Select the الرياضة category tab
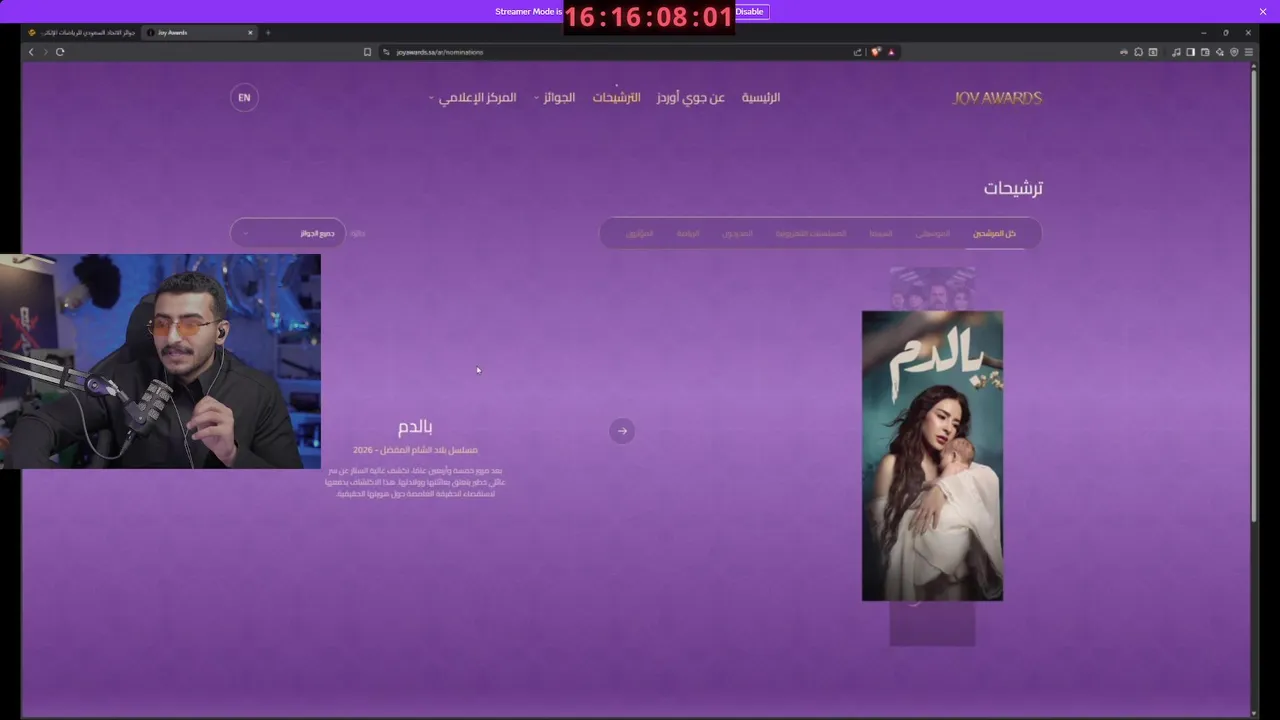Viewport: 1280px width, 720px height. tap(688, 234)
